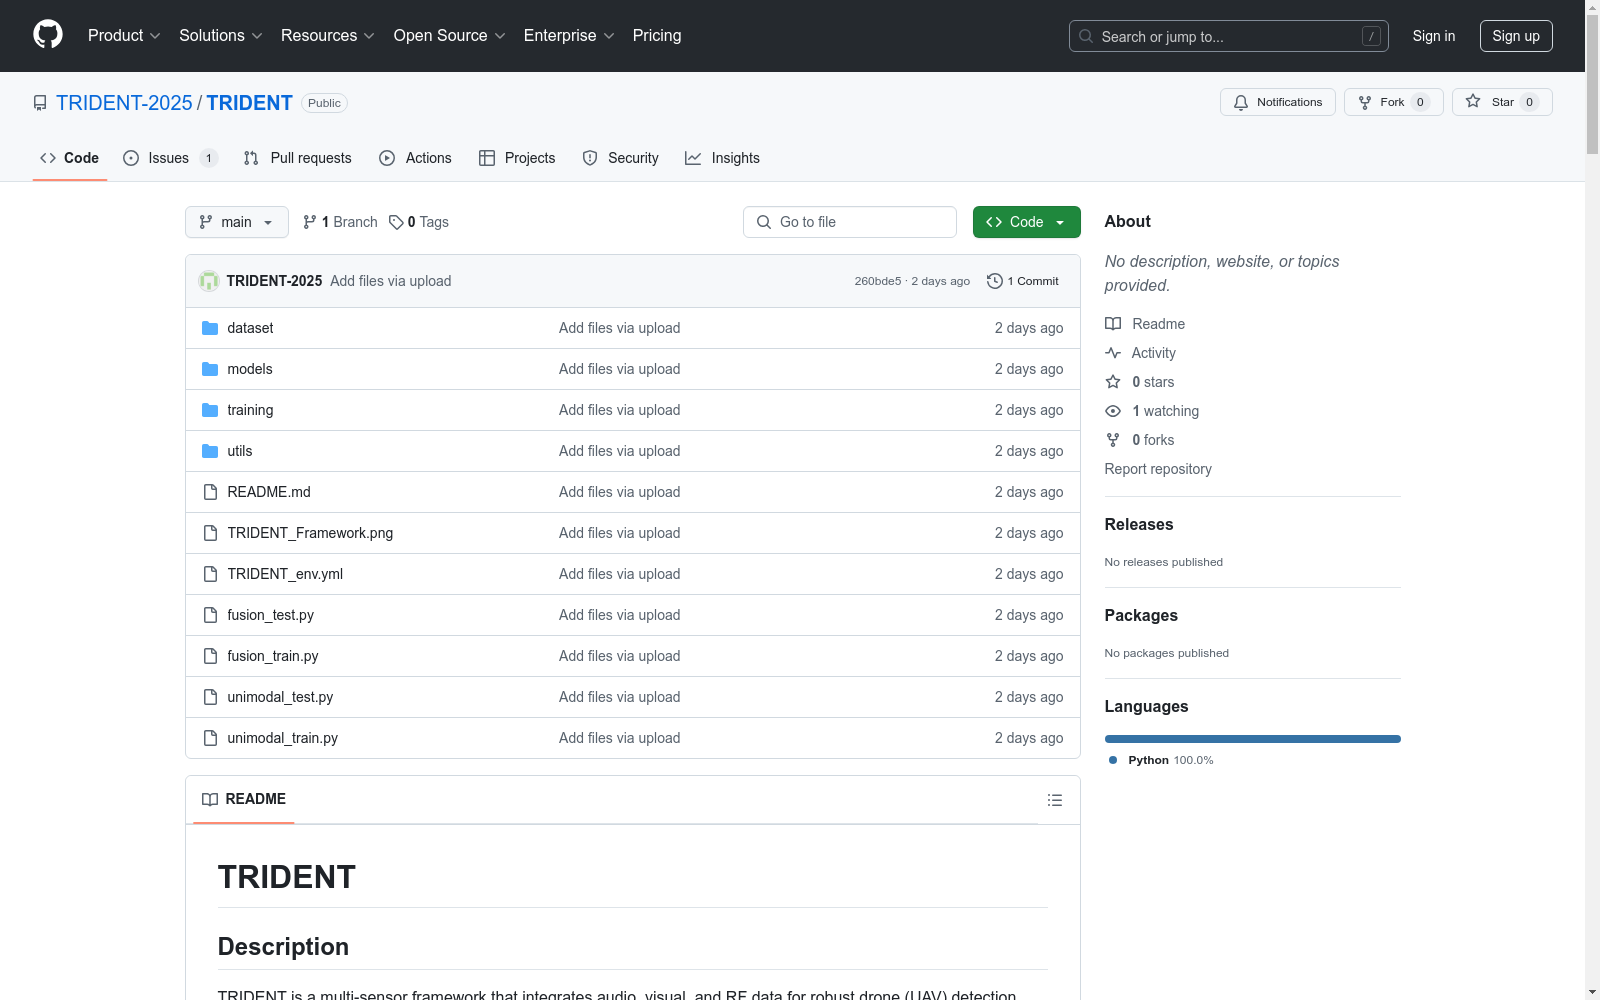This screenshot has width=1600, height=1000.
Task: Click the training folder icon
Action: pos(210,410)
